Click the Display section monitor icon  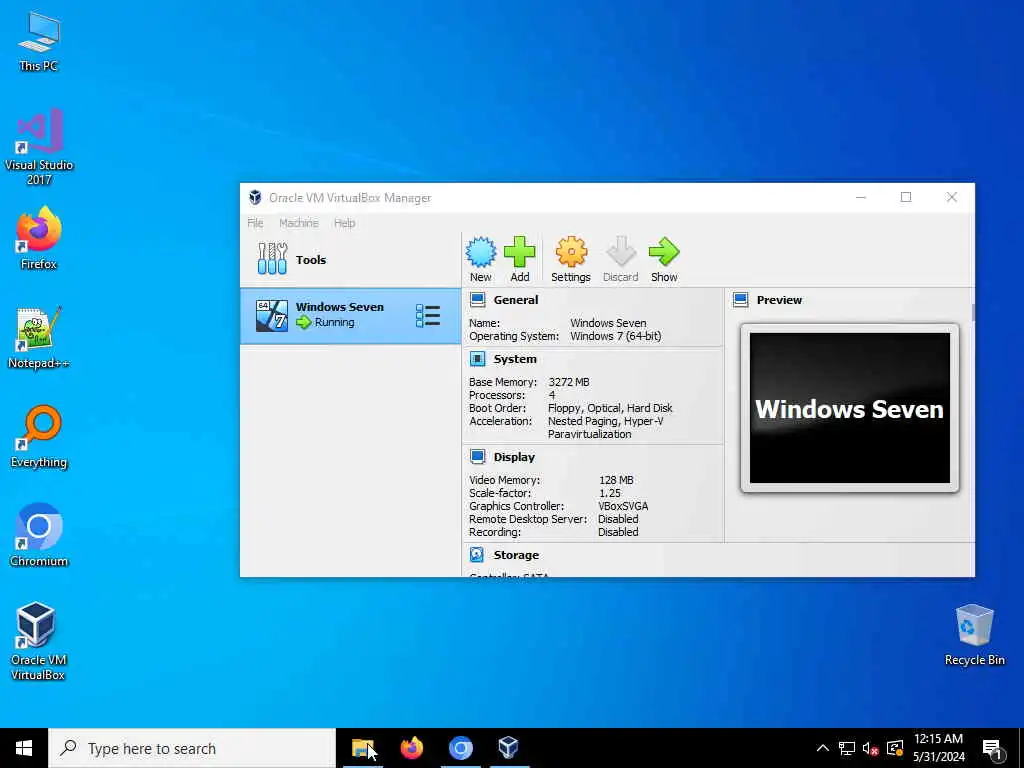coord(478,456)
